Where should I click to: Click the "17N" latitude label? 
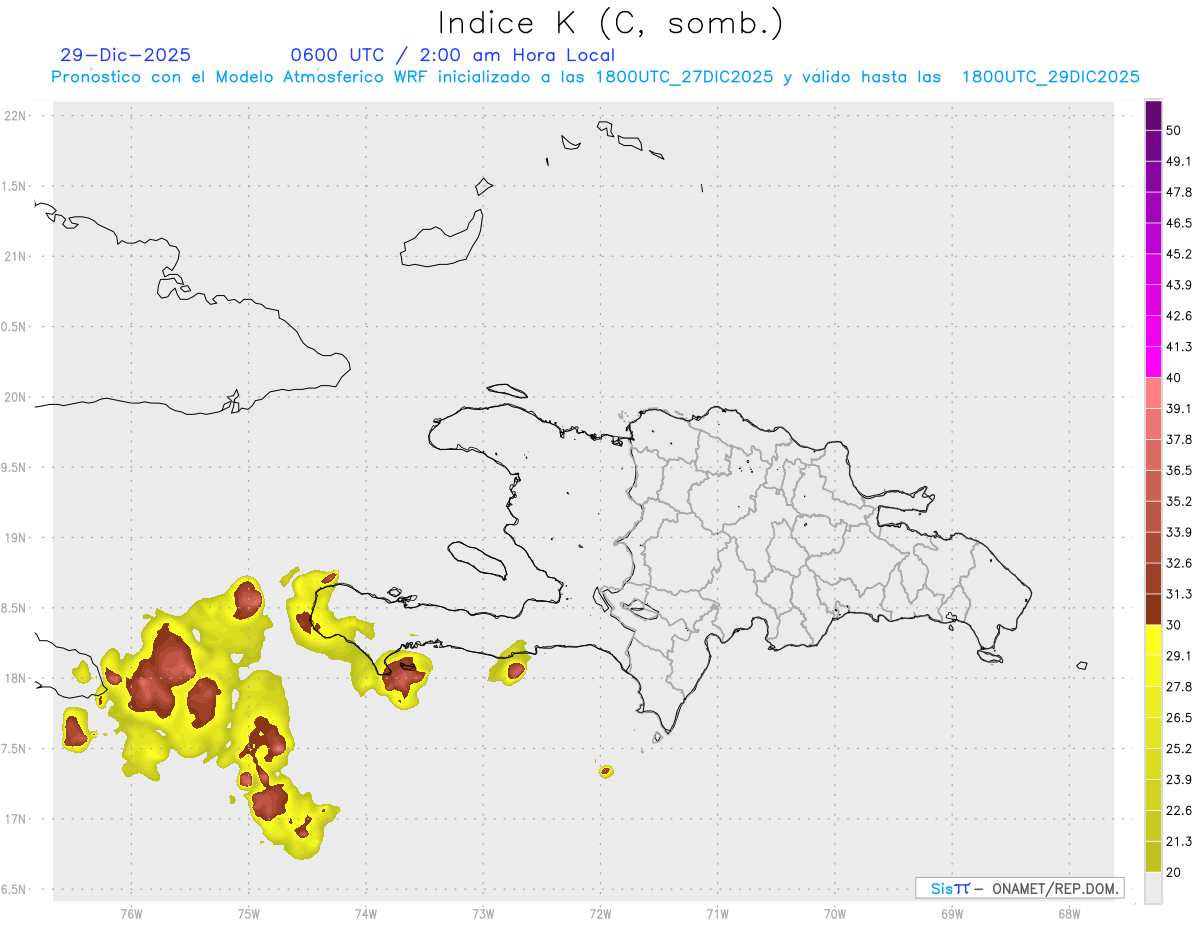(17, 819)
